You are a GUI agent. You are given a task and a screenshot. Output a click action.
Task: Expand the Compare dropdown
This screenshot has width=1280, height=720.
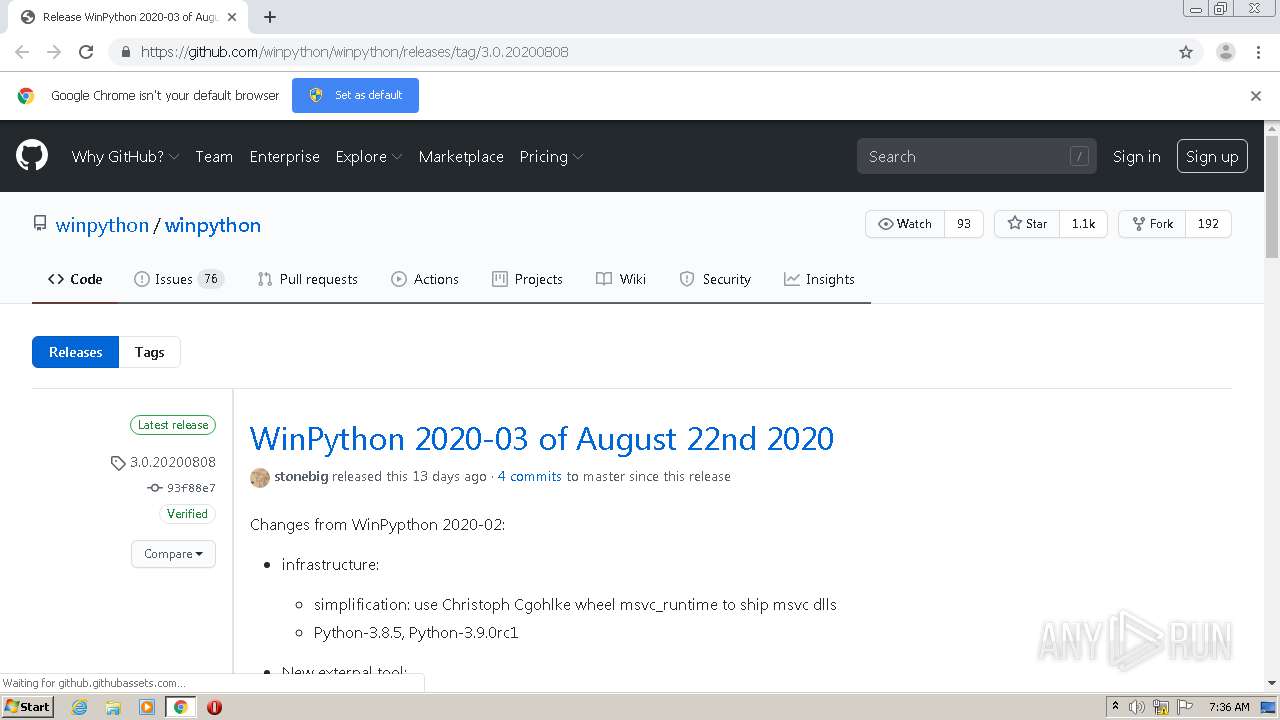point(173,554)
